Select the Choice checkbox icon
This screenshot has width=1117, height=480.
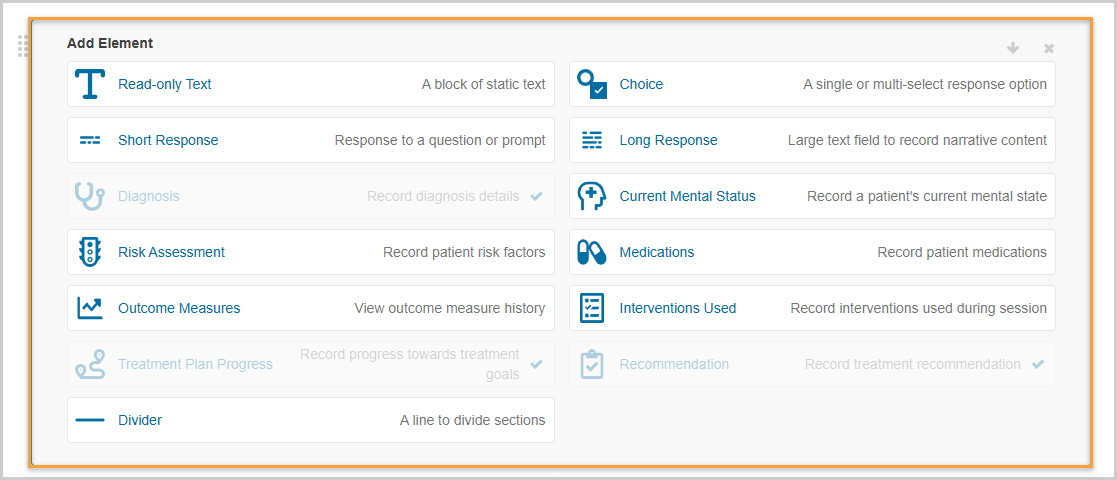pos(592,84)
